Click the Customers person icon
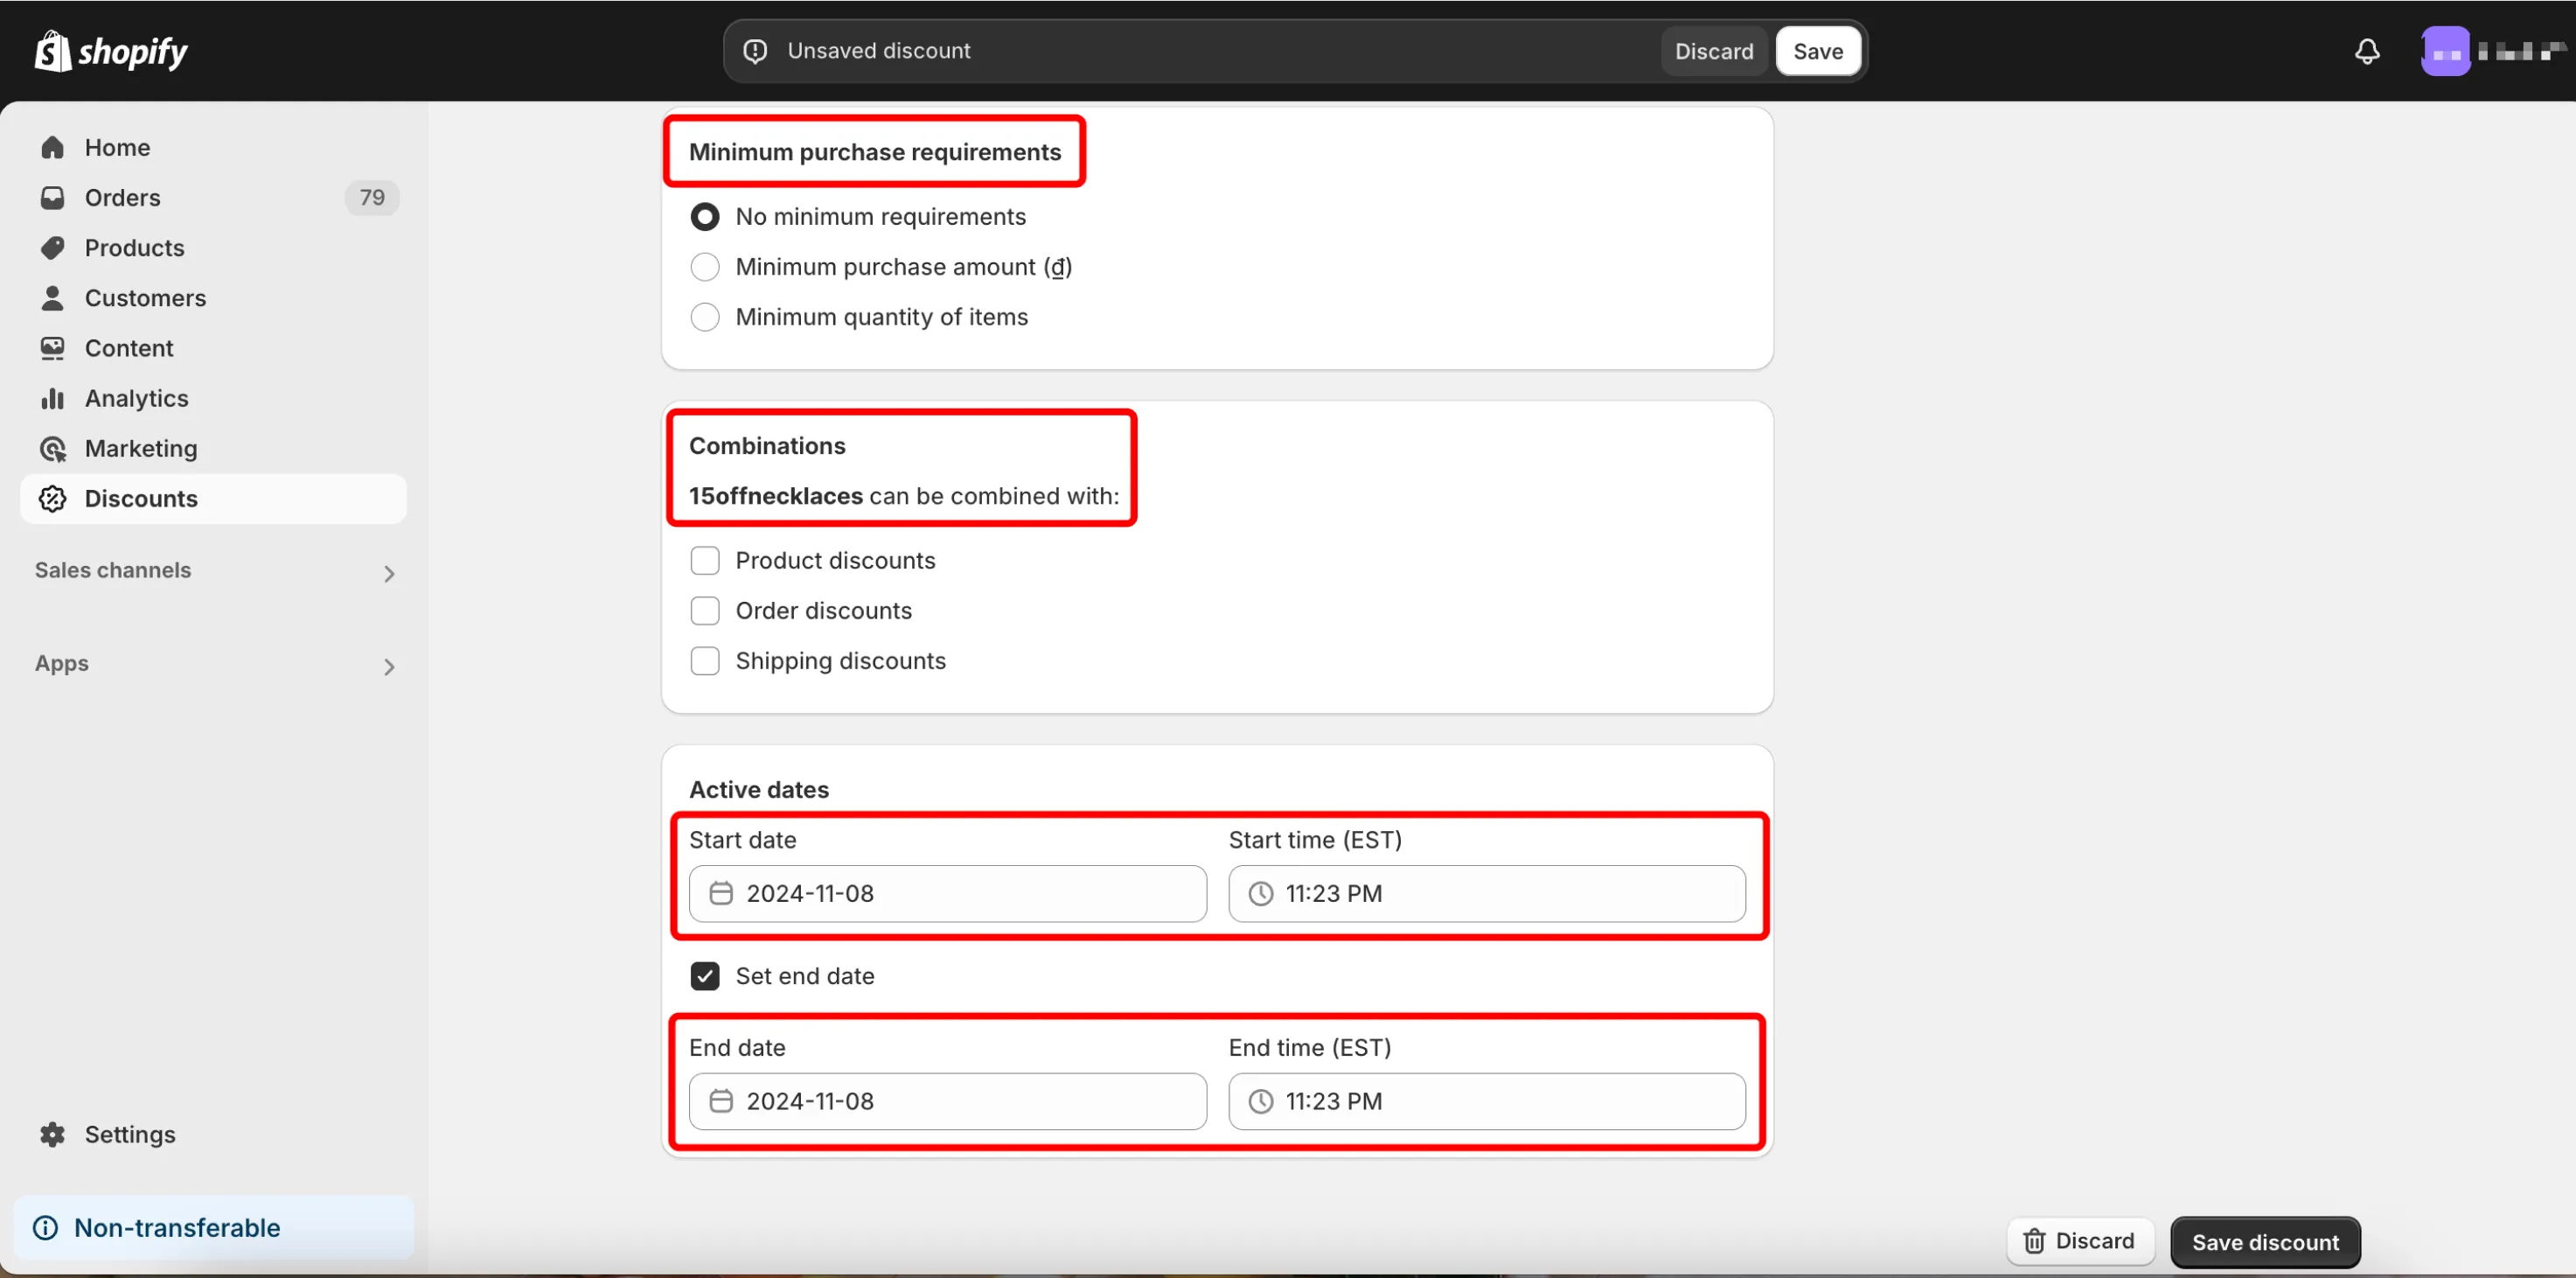 tap(52, 298)
